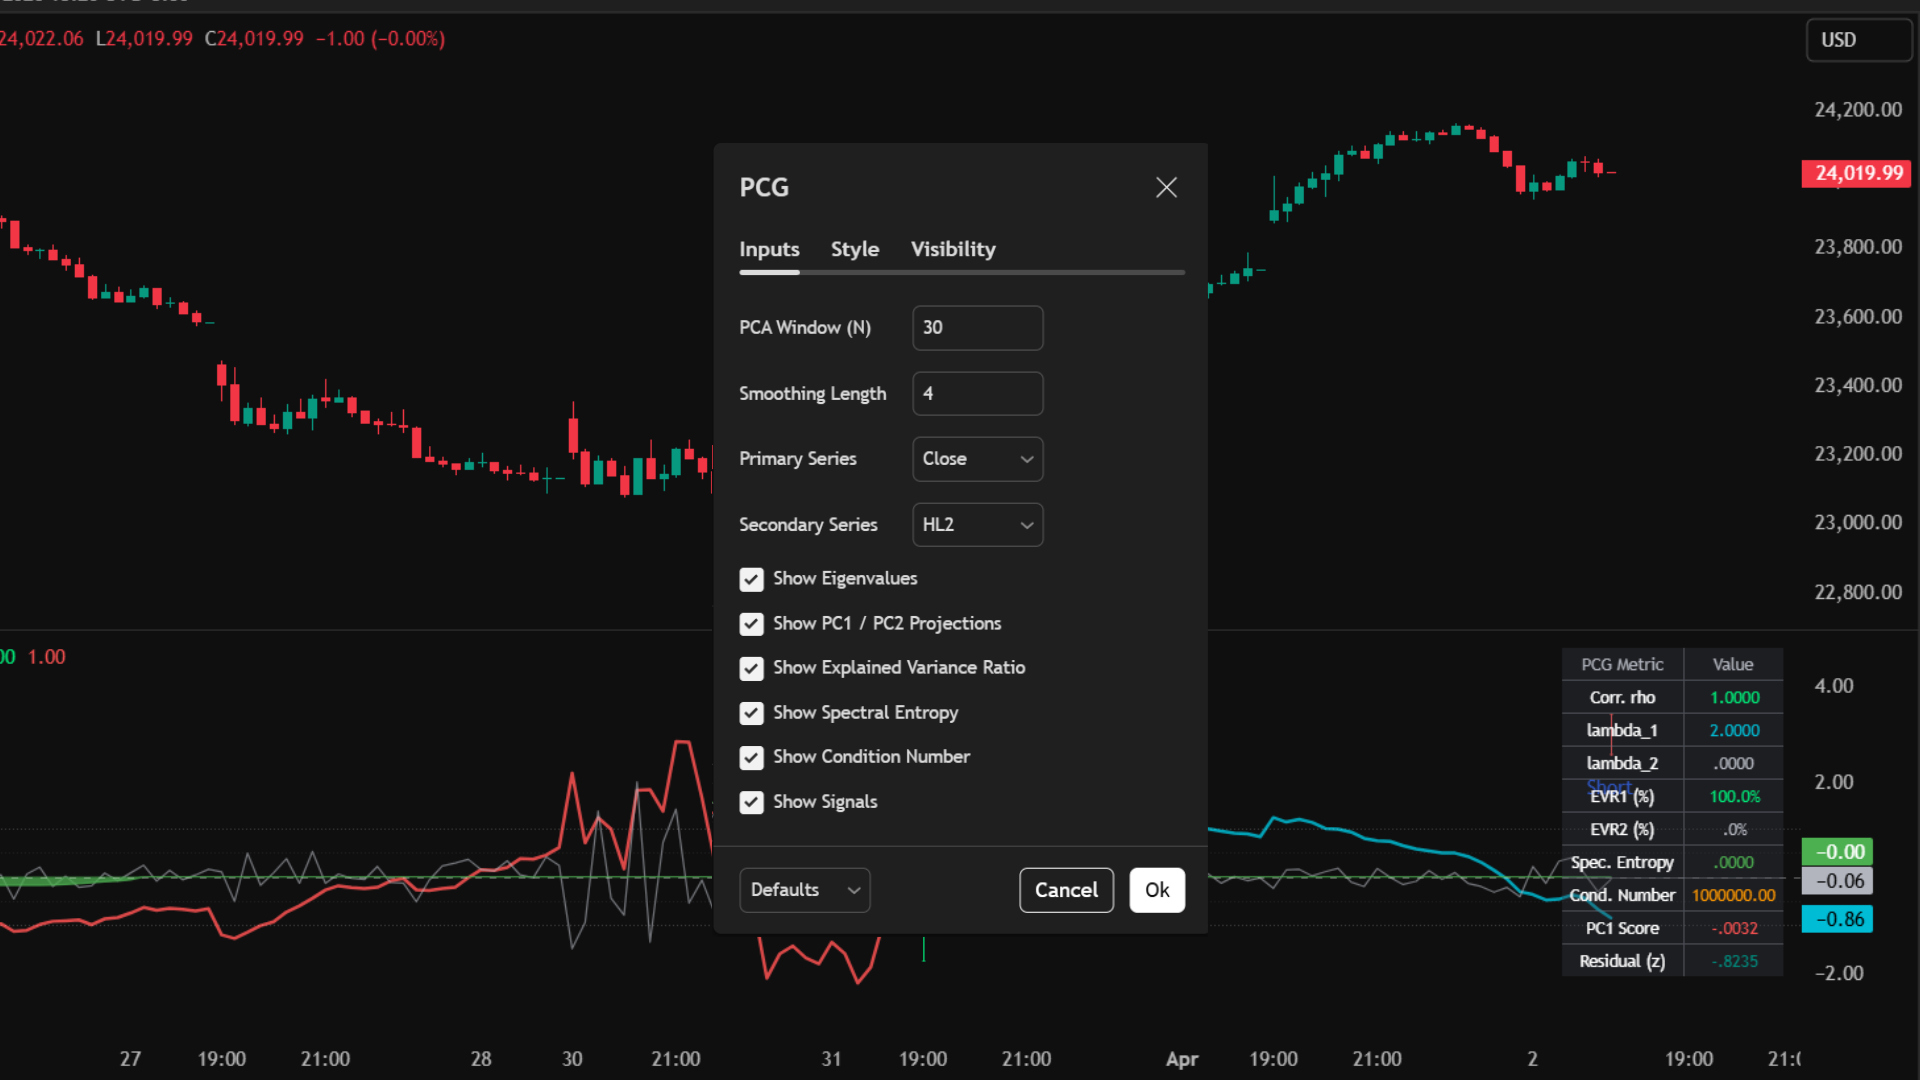
Task: Disable Show Condition Number
Action: tap(751, 757)
